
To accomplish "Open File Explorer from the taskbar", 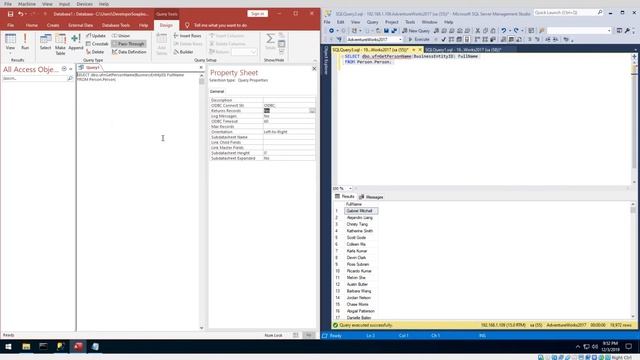I will click(x=26, y=347).
